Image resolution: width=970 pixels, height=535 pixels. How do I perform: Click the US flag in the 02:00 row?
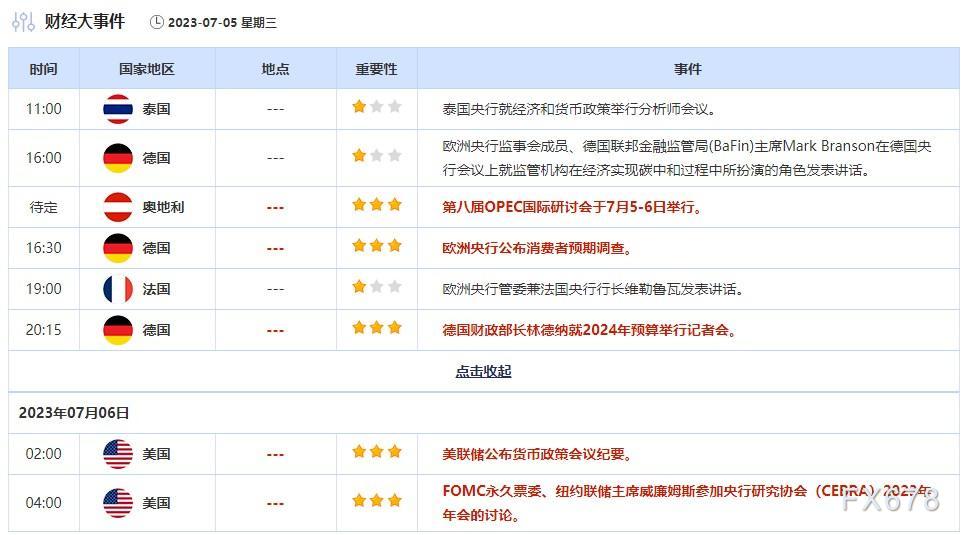(118, 454)
